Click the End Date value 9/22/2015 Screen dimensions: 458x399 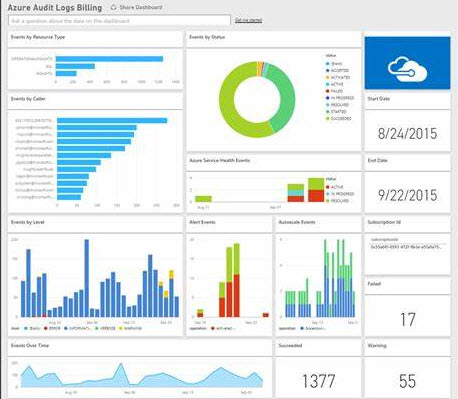[x=407, y=195]
